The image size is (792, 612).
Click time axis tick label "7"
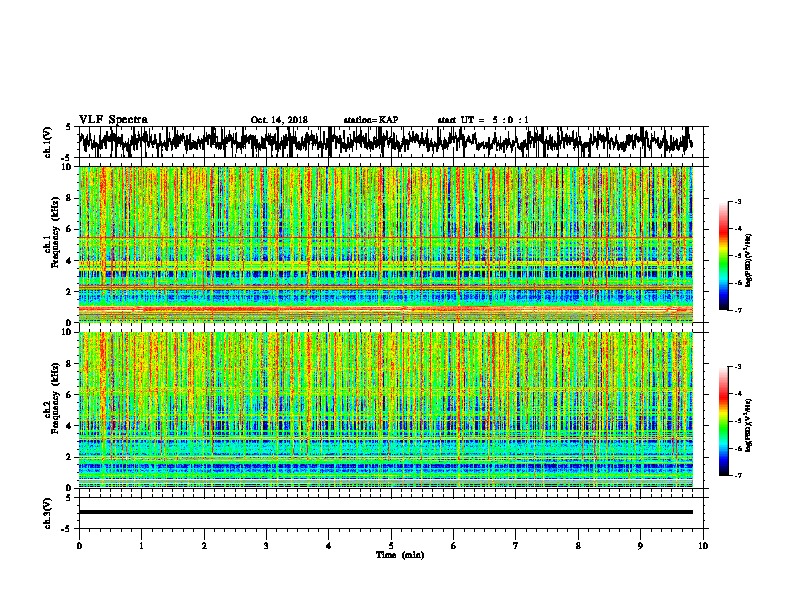click(516, 546)
